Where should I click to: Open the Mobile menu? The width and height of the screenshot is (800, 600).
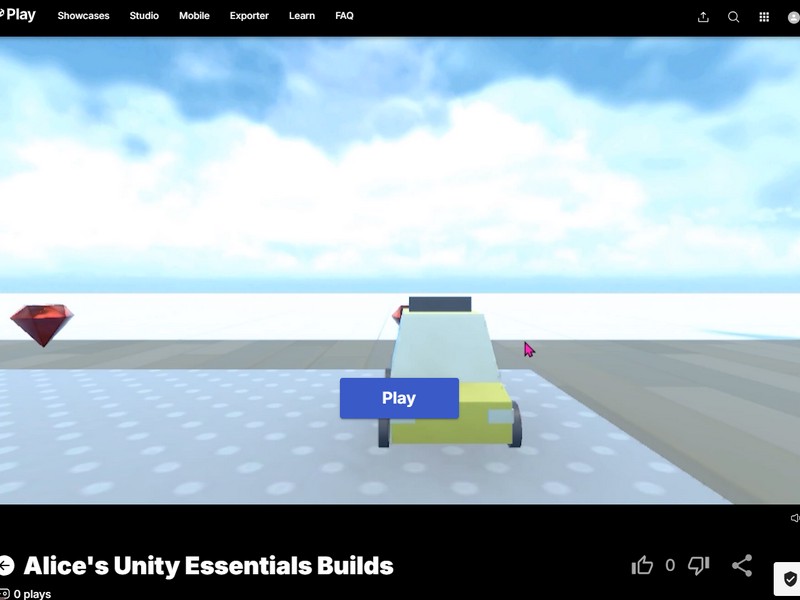point(194,16)
